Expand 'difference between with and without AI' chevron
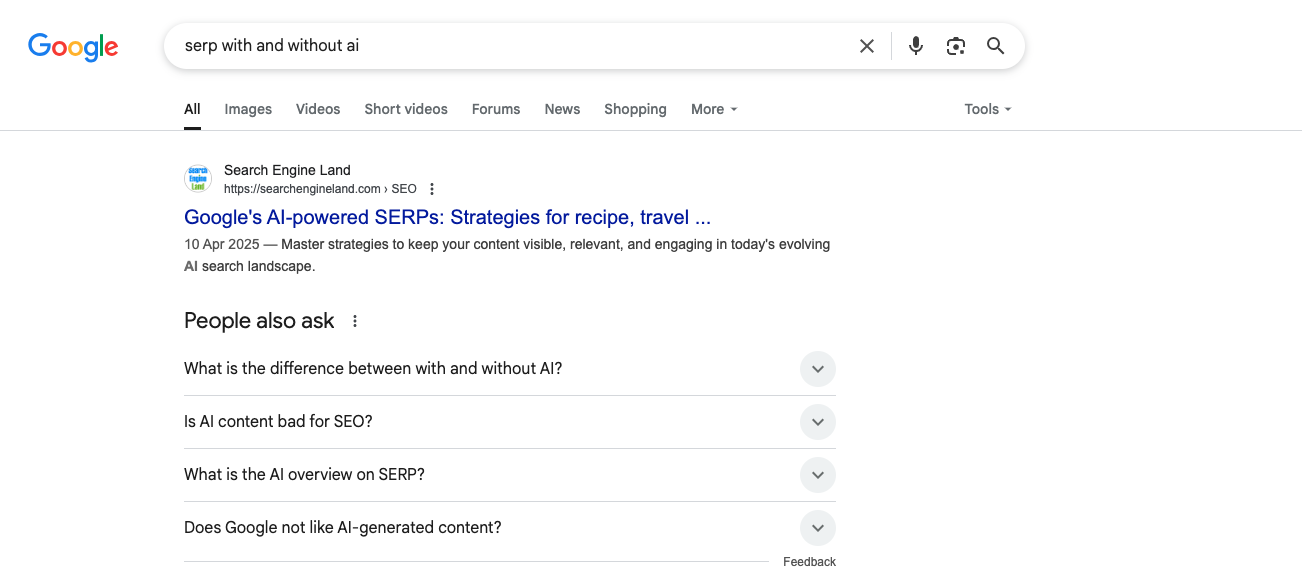 pyautogui.click(x=818, y=369)
